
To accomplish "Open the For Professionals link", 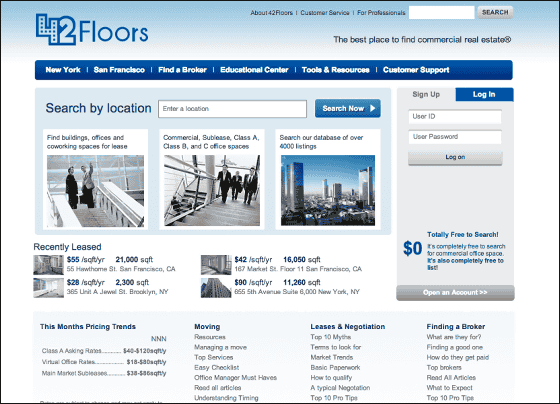I will pos(381,13).
